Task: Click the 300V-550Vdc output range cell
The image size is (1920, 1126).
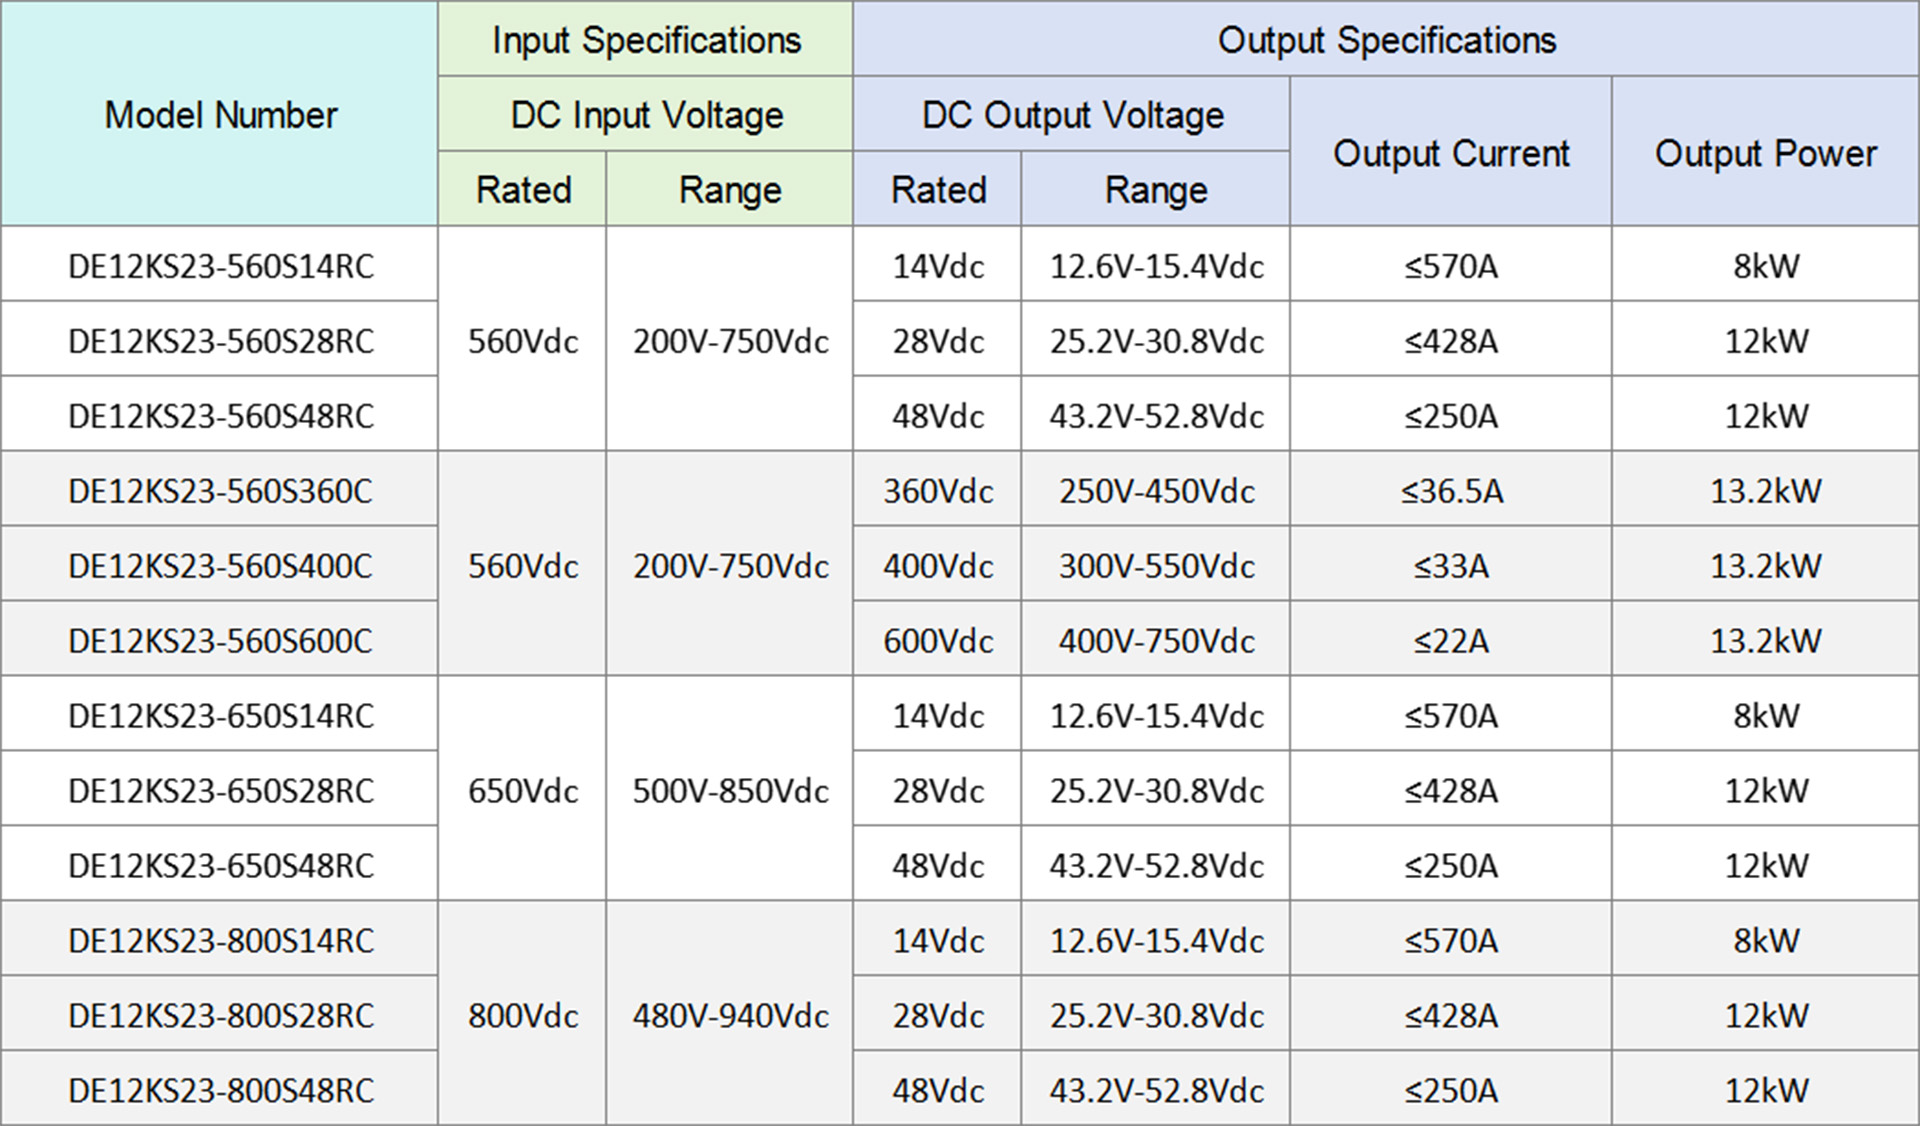Action: point(1156,566)
